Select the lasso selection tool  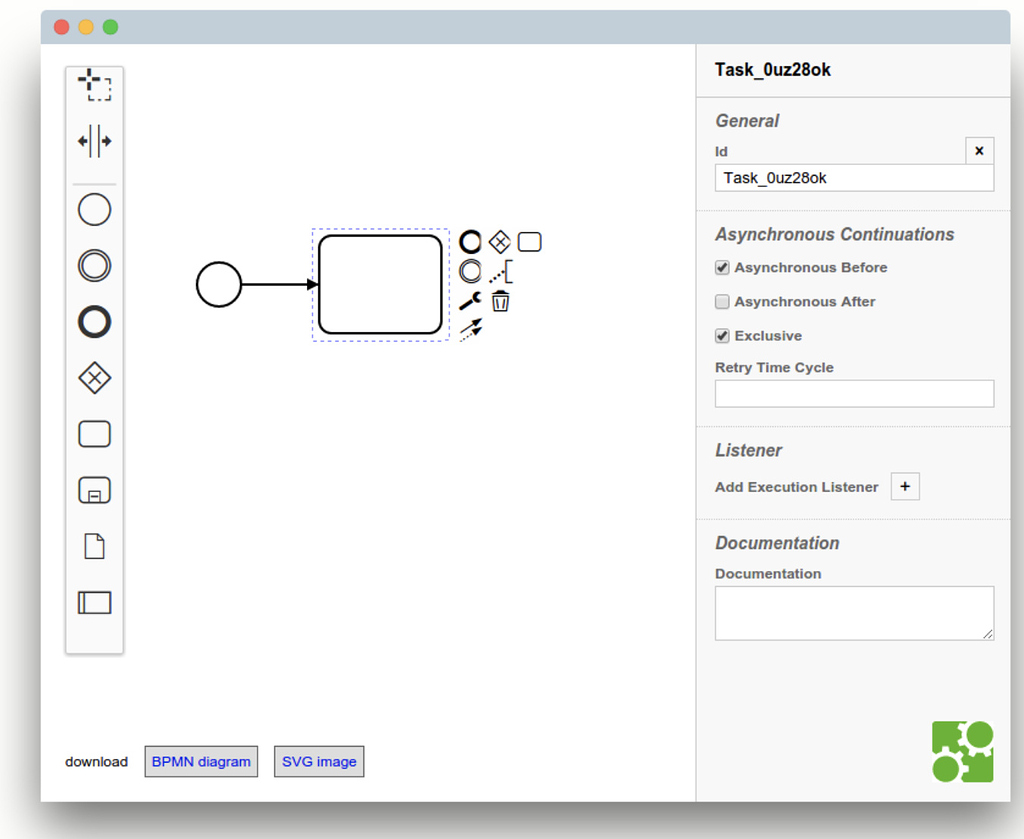point(94,86)
